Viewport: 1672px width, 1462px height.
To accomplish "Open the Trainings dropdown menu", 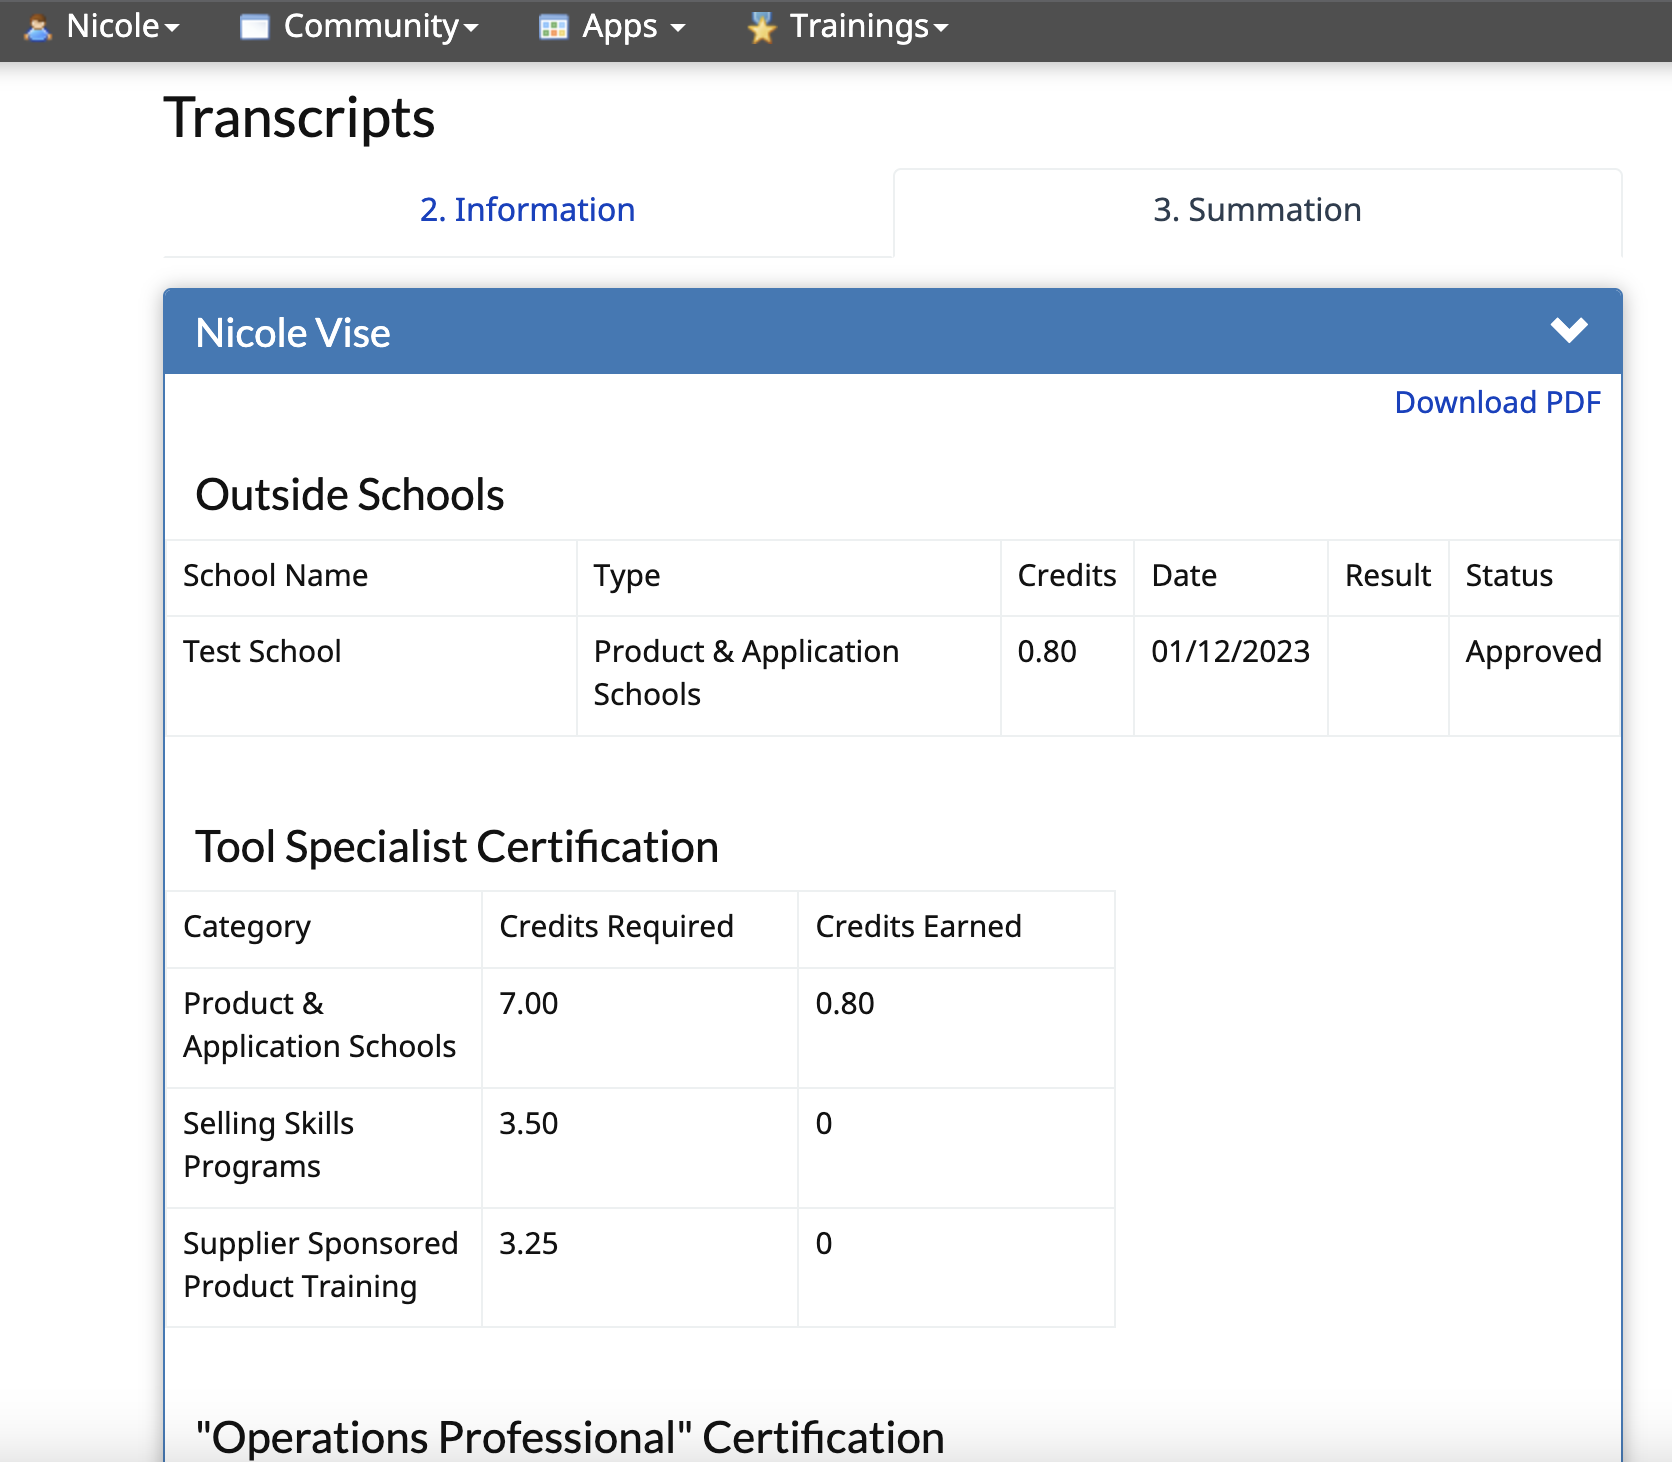I will coord(847,27).
